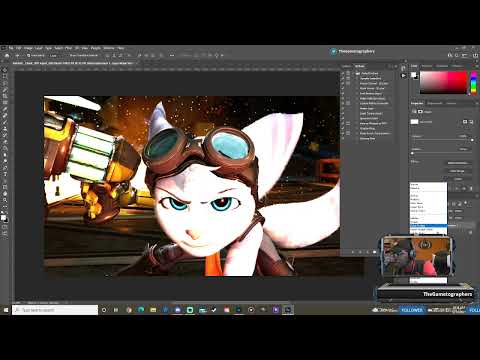The width and height of the screenshot is (480, 360).
Task: Select the Move tool
Action: tap(5, 70)
